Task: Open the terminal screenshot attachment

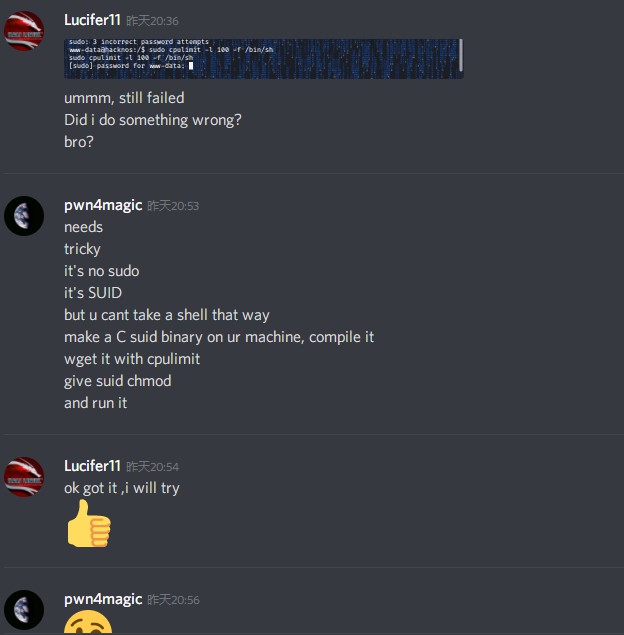Action: [264, 59]
